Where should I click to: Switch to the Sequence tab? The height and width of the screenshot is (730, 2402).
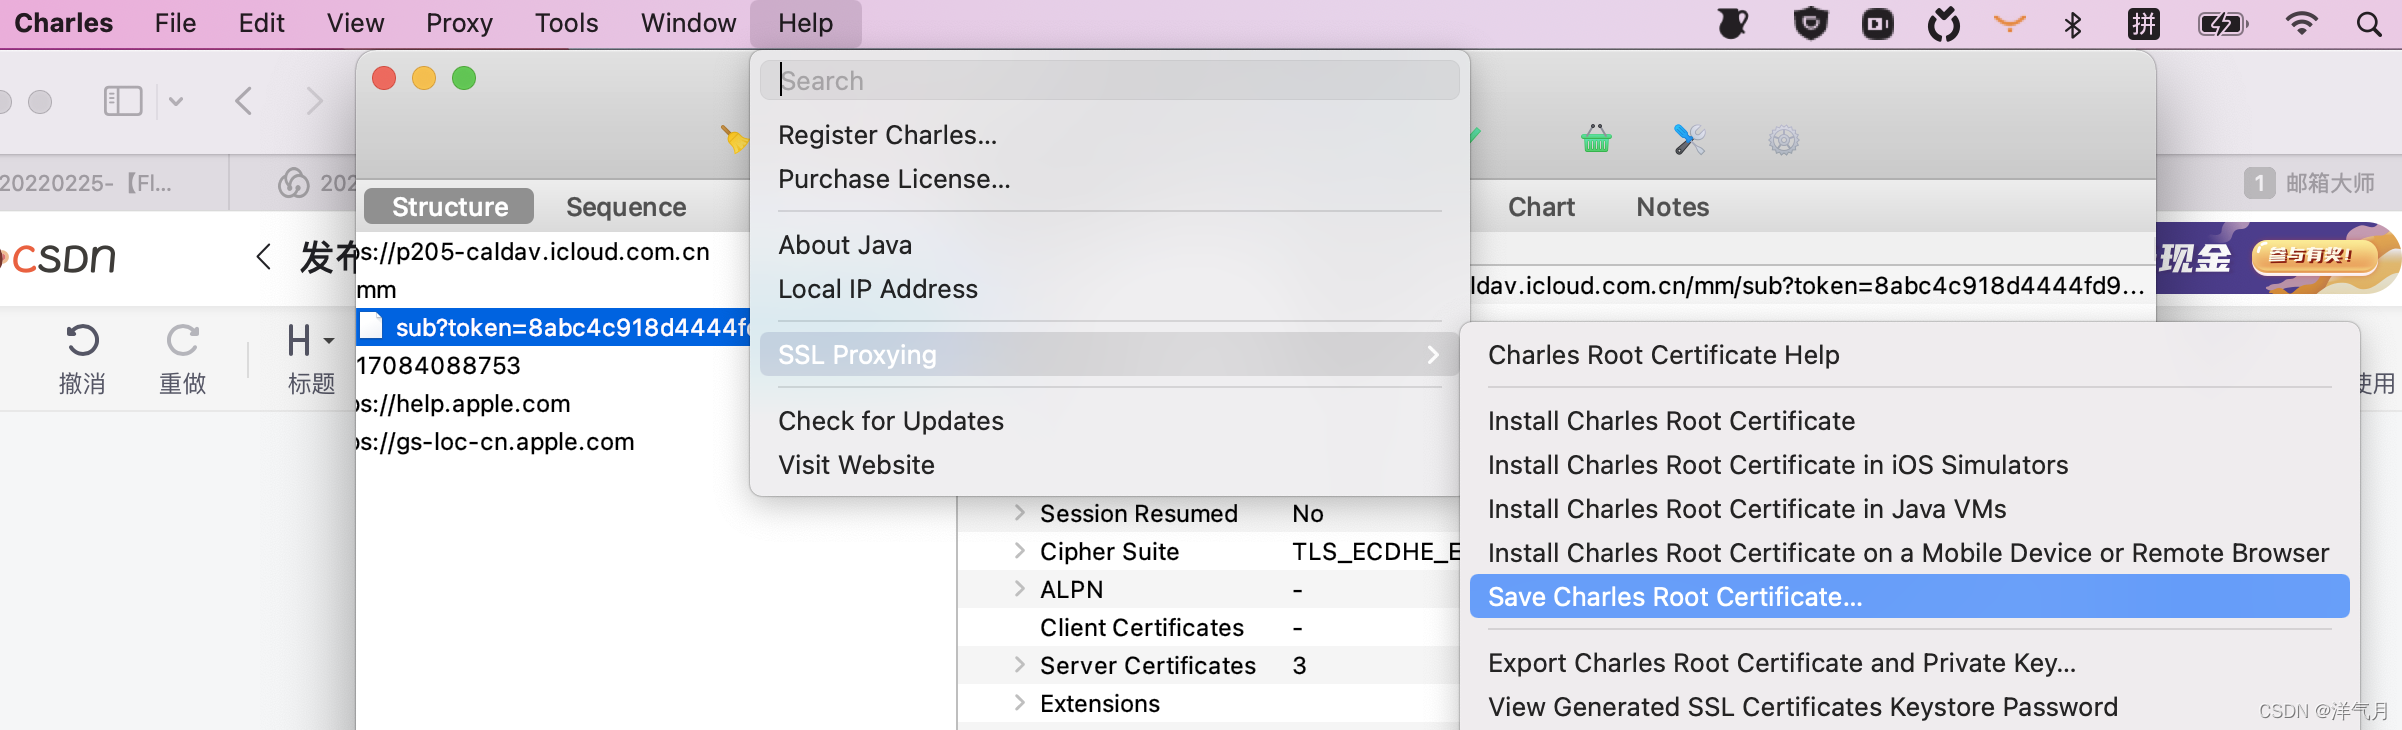[626, 207]
